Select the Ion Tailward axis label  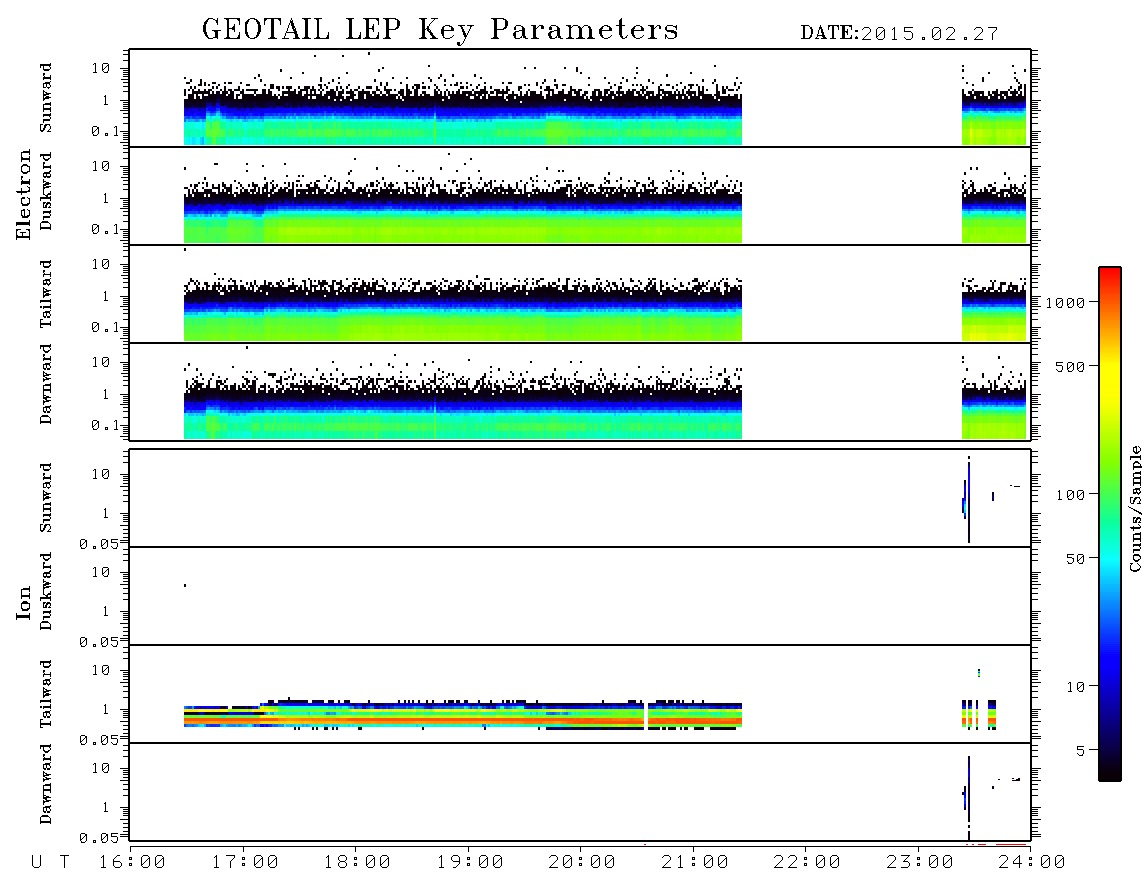[46, 694]
